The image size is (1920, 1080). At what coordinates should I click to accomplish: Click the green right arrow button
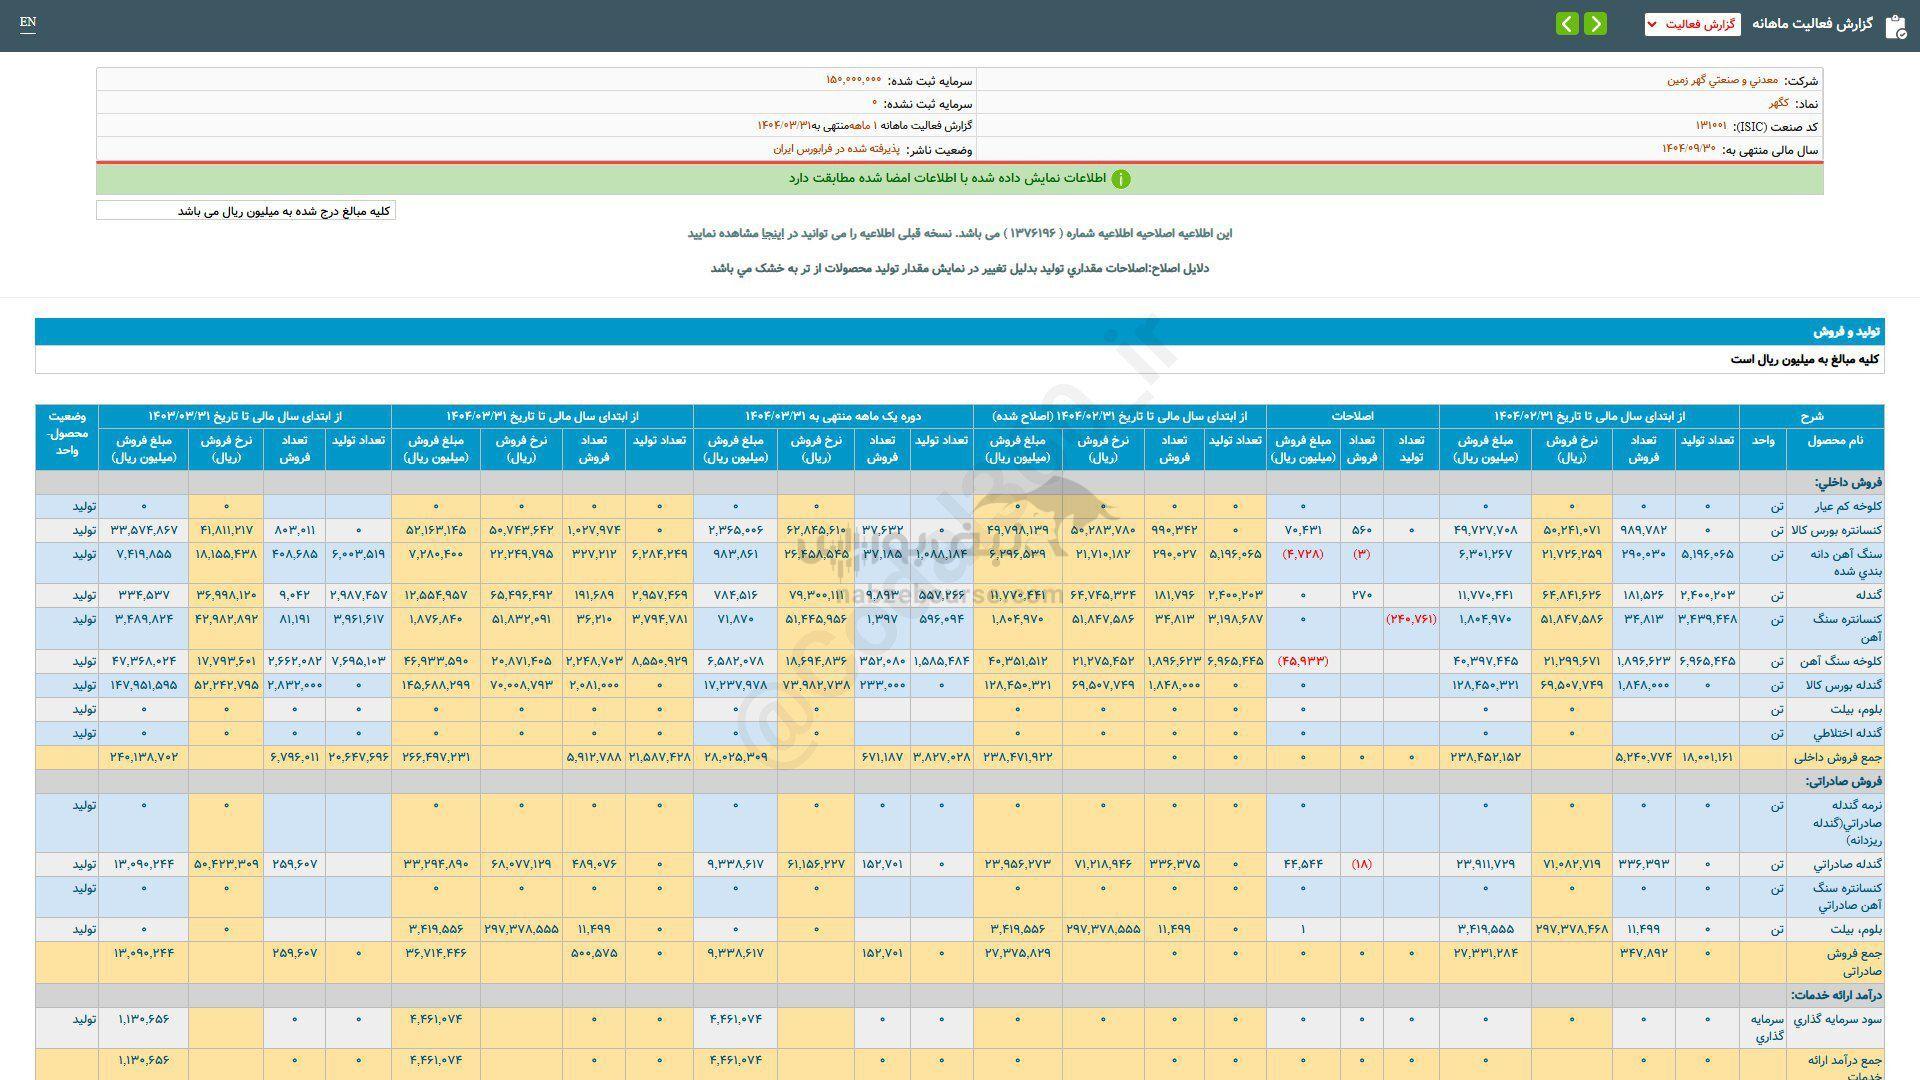pyautogui.click(x=1595, y=23)
